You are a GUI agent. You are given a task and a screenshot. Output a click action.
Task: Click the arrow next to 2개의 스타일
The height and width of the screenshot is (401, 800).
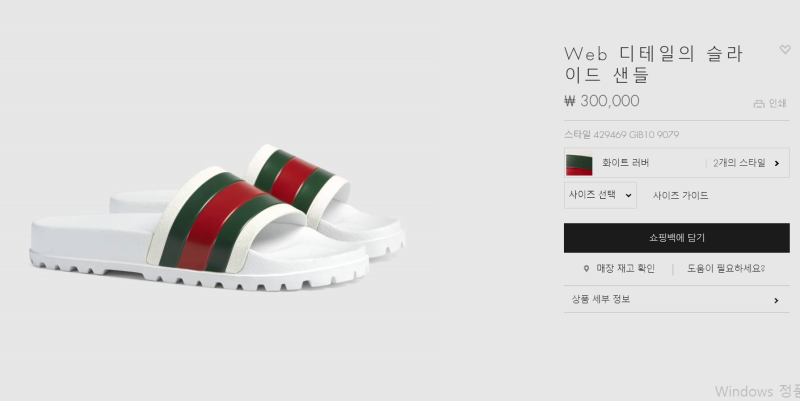tap(777, 163)
